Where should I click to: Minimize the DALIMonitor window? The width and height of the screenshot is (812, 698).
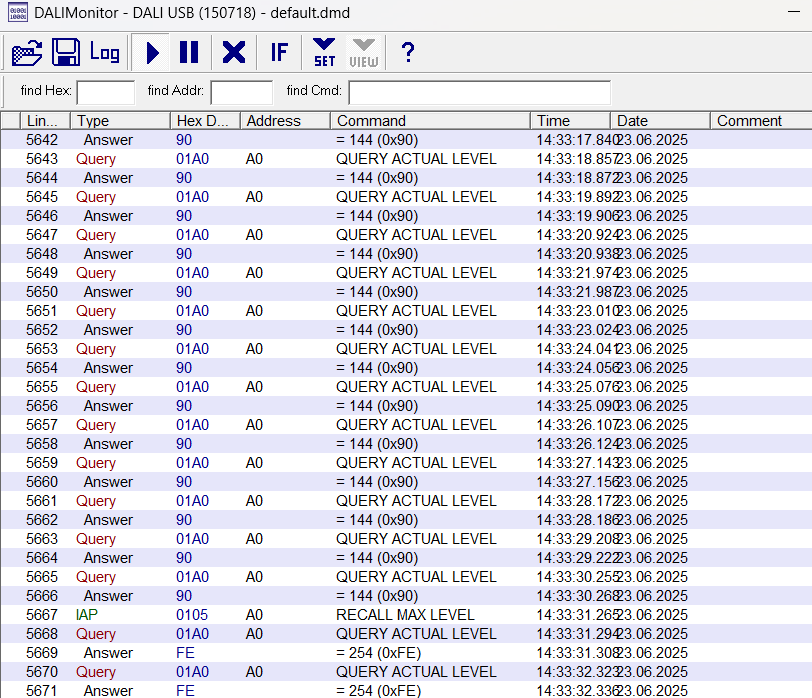pyautogui.click(x=793, y=11)
